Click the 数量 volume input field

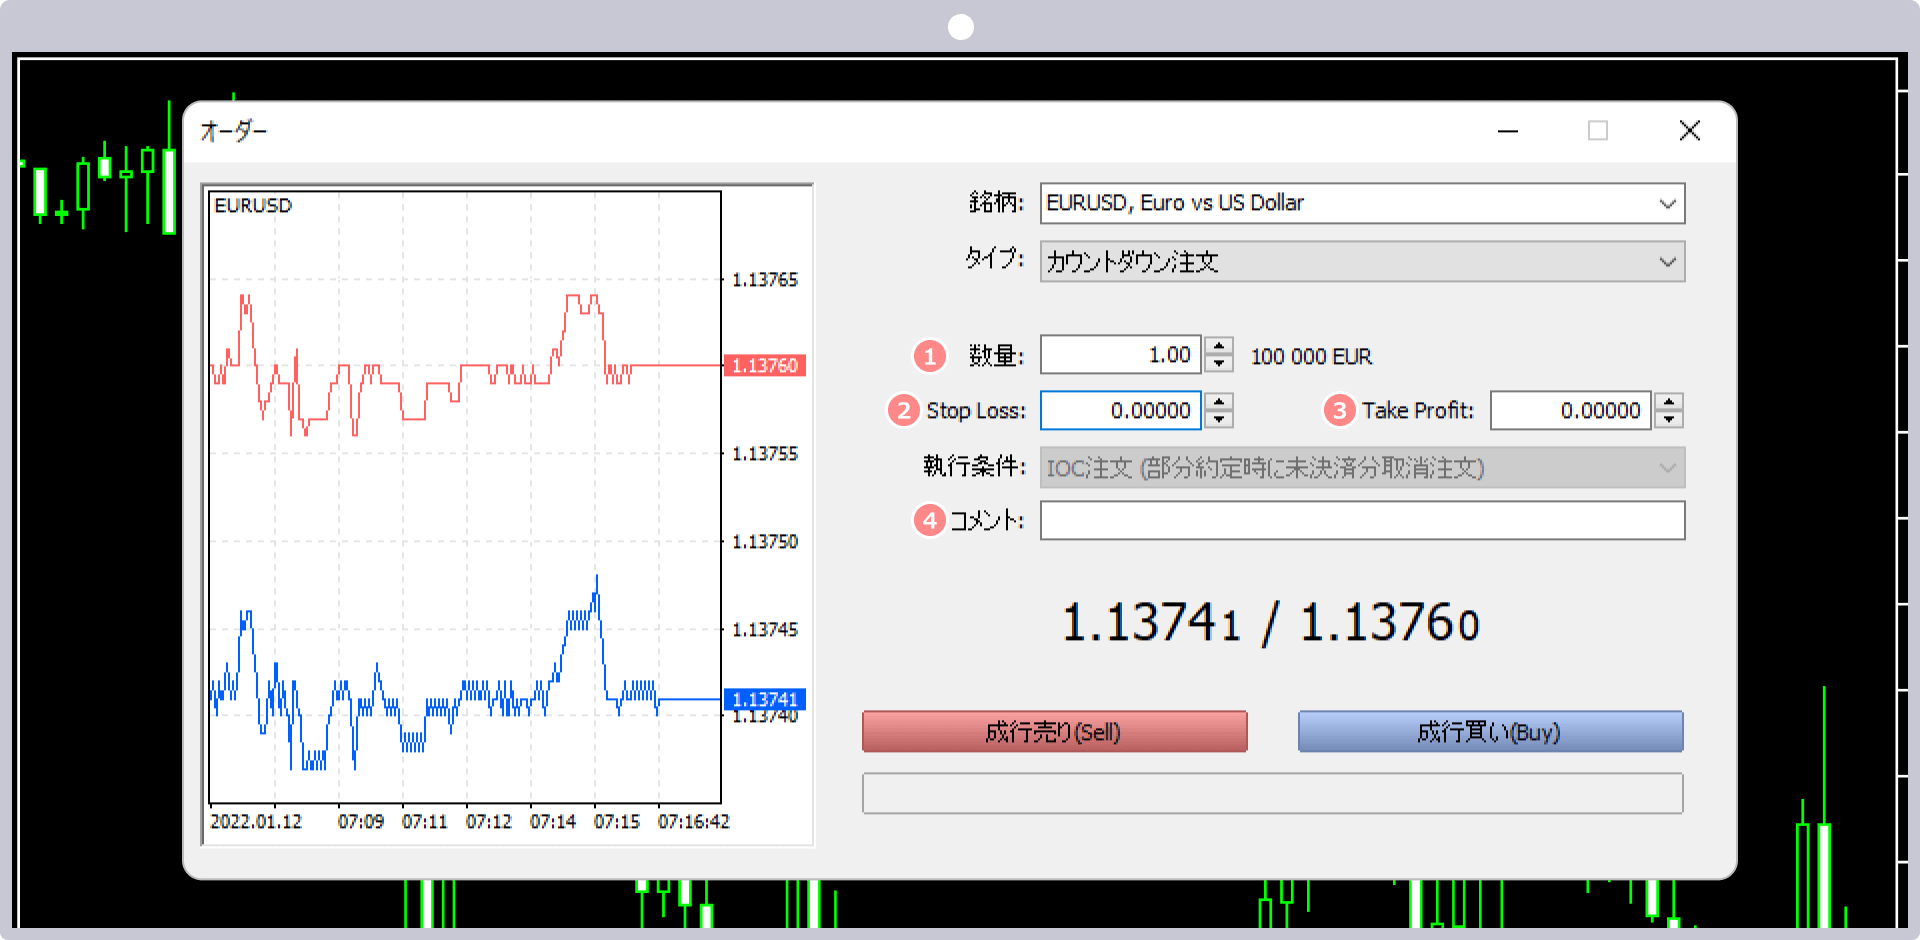(1120, 355)
